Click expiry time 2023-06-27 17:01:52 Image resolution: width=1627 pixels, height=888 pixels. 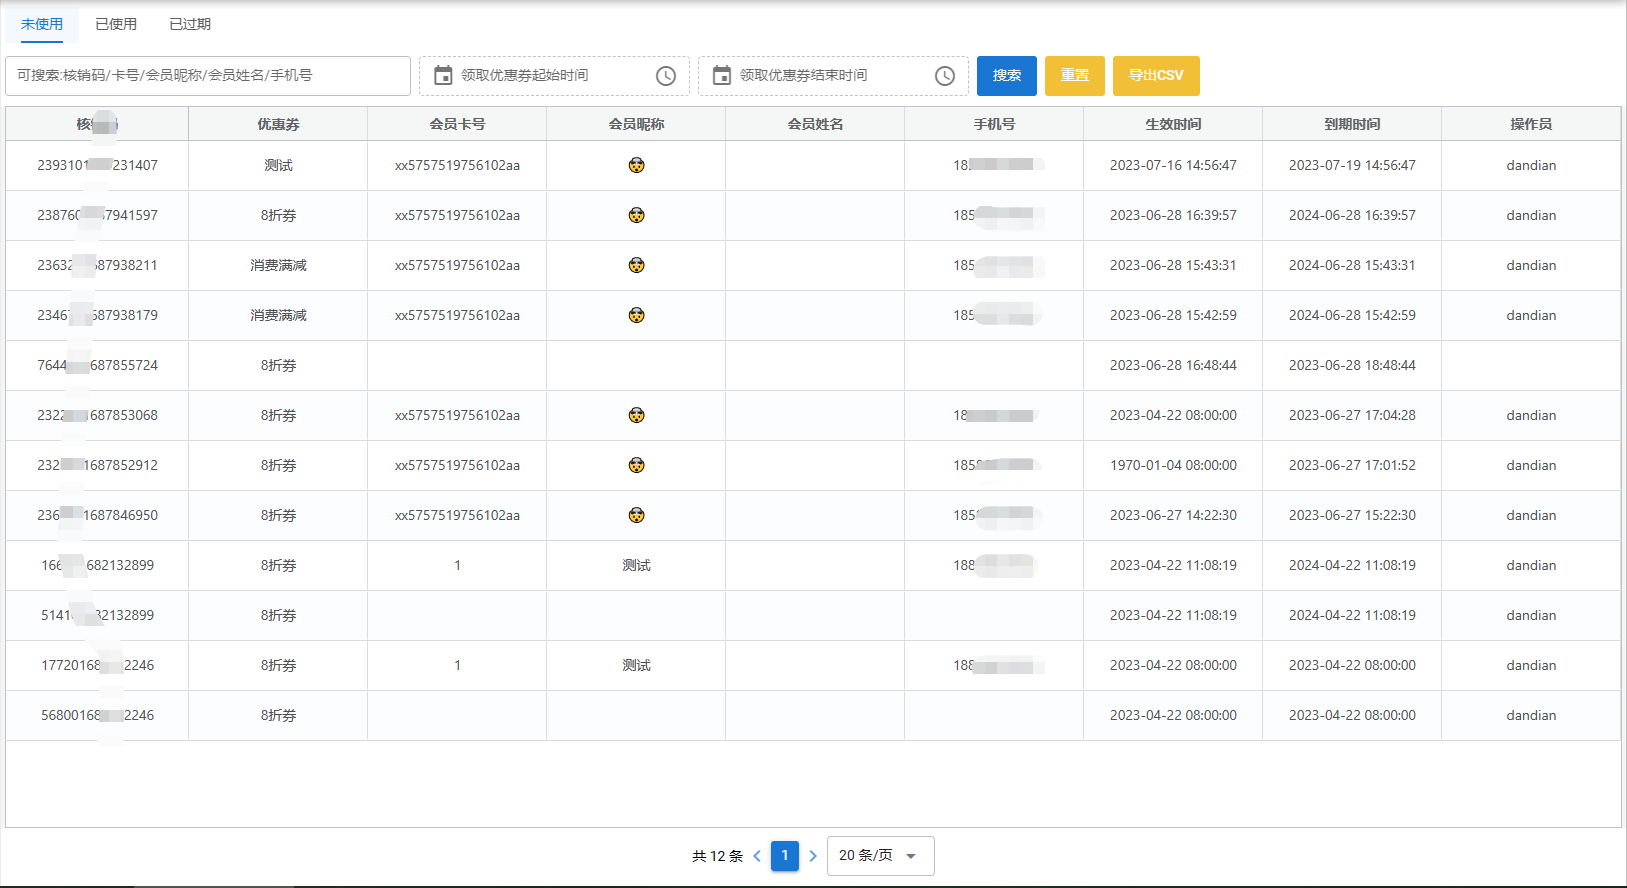click(x=1352, y=465)
